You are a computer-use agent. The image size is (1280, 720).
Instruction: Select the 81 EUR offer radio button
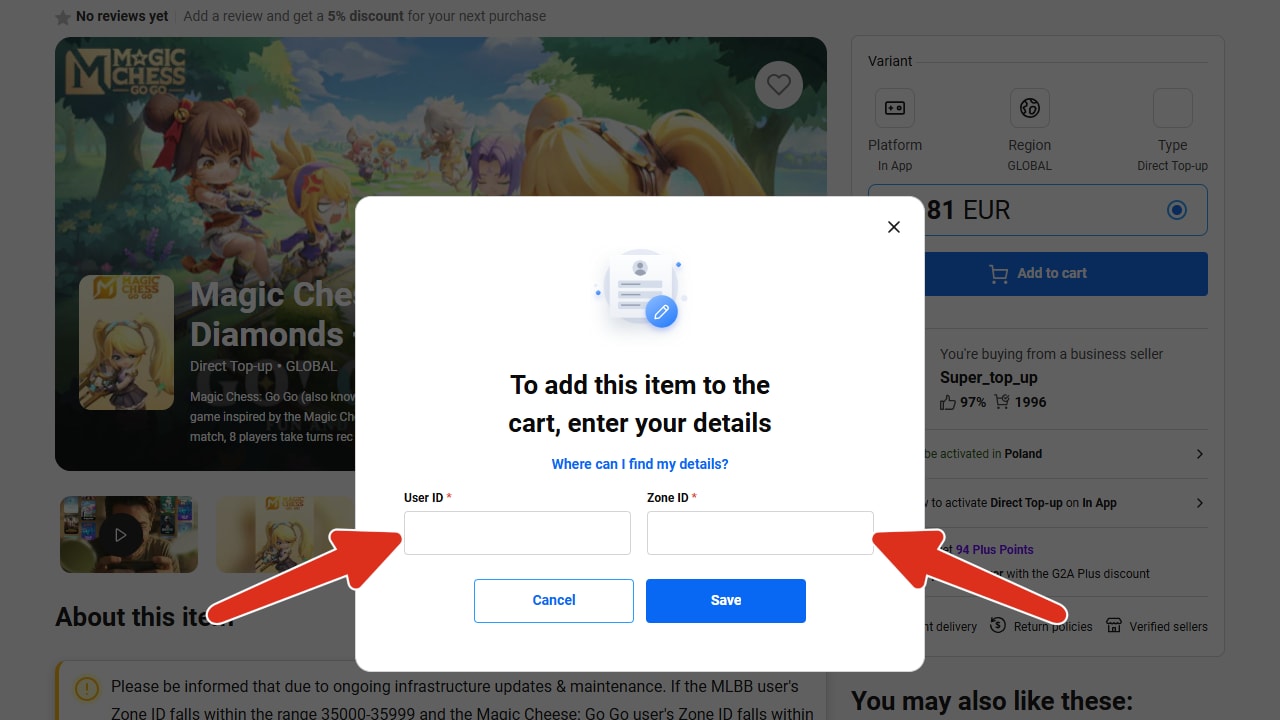1177,210
